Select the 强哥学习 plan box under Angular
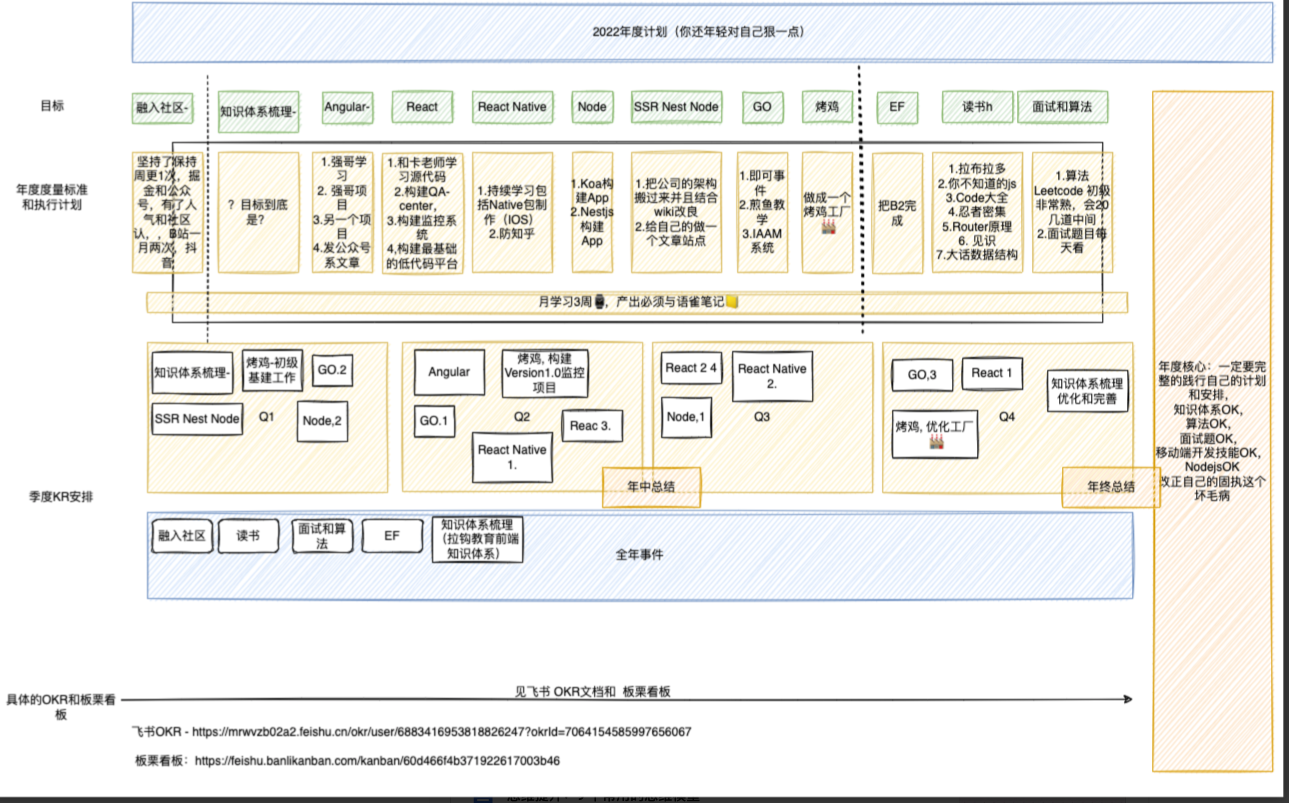 (x=342, y=212)
